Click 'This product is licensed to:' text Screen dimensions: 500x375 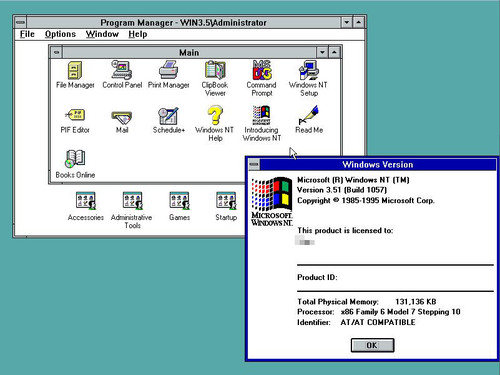click(x=345, y=230)
